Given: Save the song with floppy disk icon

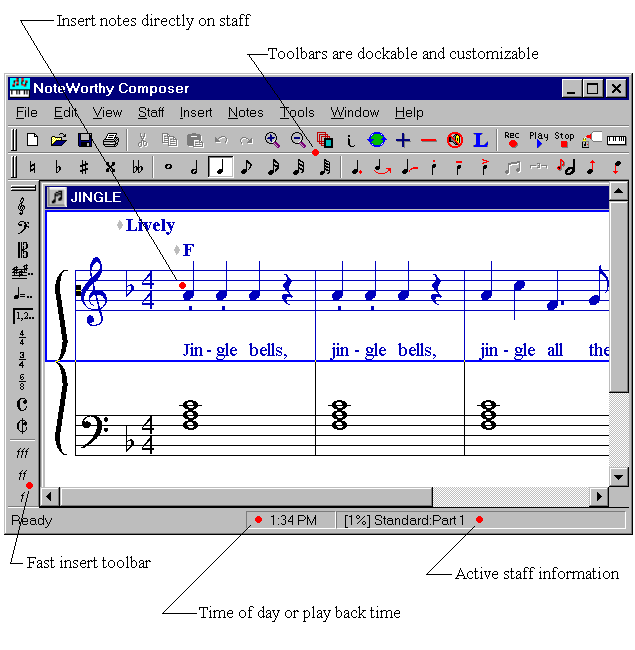Looking at the screenshot, I should (85, 140).
